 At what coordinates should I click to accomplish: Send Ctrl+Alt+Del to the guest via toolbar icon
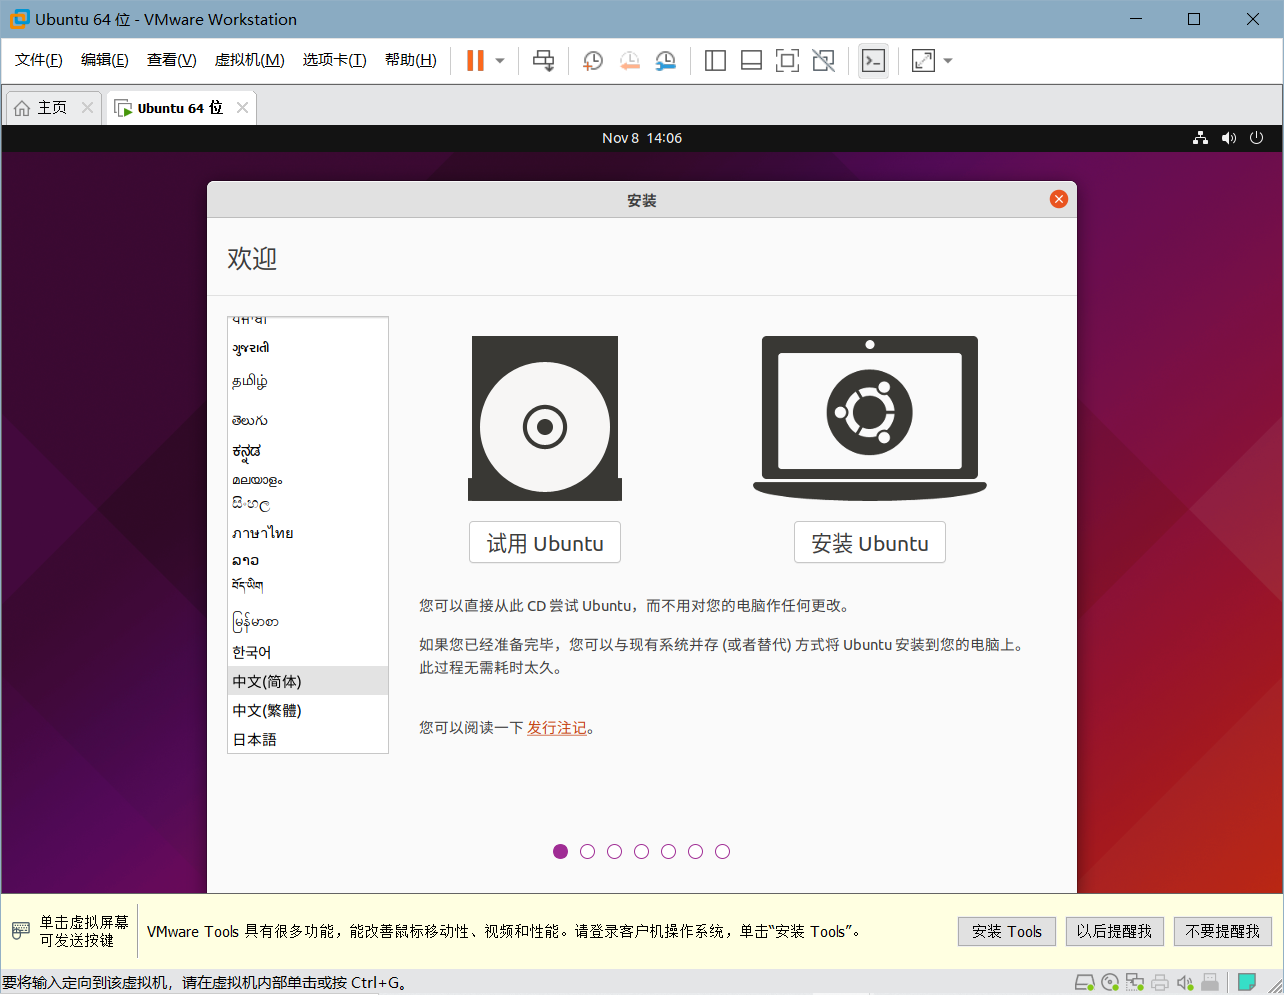click(543, 61)
